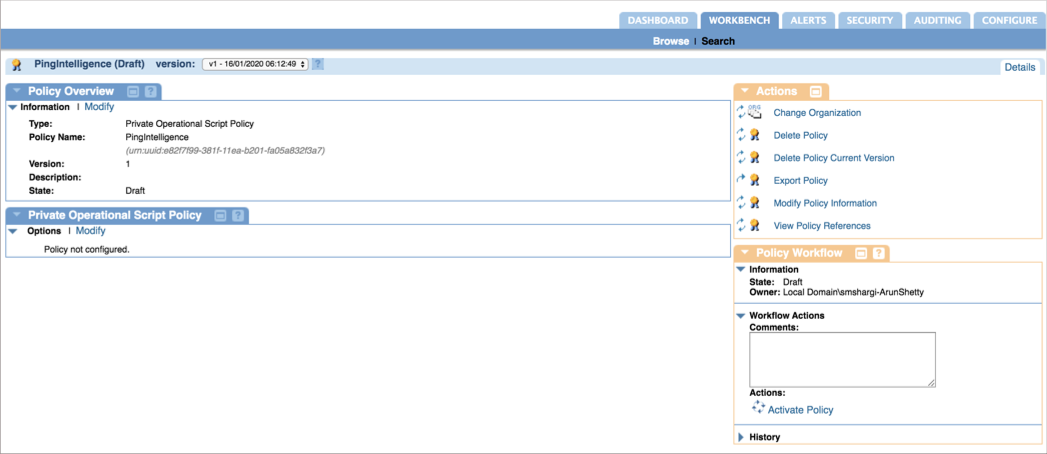Image resolution: width=1047 pixels, height=454 pixels.
Task: Click the Activate Policy sparkle icon
Action: pyautogui.click(x=758, y=408)
